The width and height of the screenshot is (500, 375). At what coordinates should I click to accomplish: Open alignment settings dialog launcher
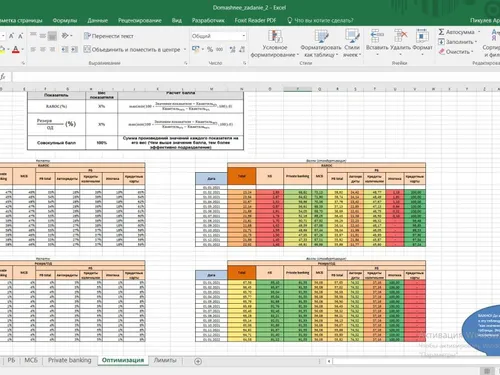click(x=186, y=63)
